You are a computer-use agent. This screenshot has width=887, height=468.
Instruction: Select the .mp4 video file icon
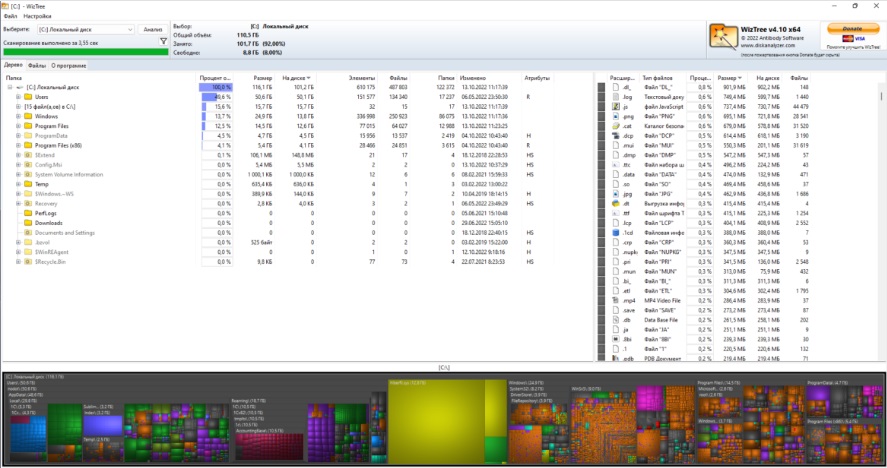click(615, 299)
